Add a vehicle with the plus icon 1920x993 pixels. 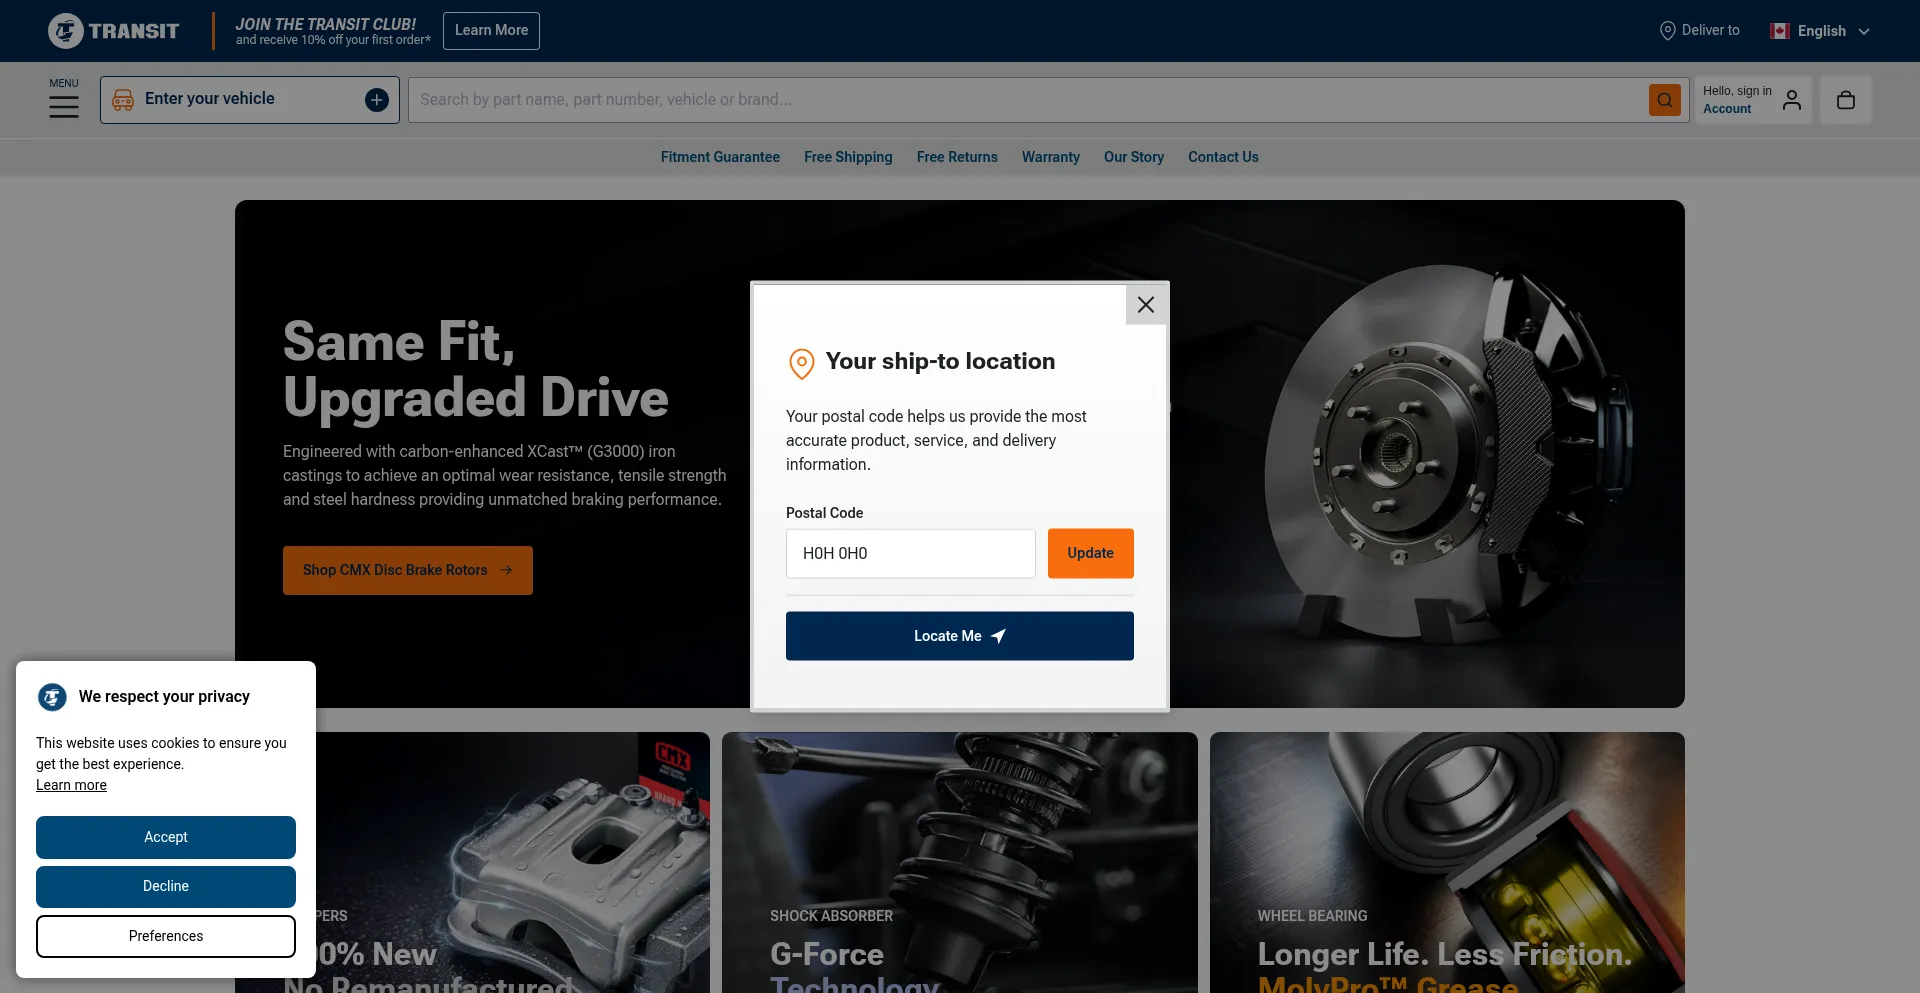[x=377, y=100]
